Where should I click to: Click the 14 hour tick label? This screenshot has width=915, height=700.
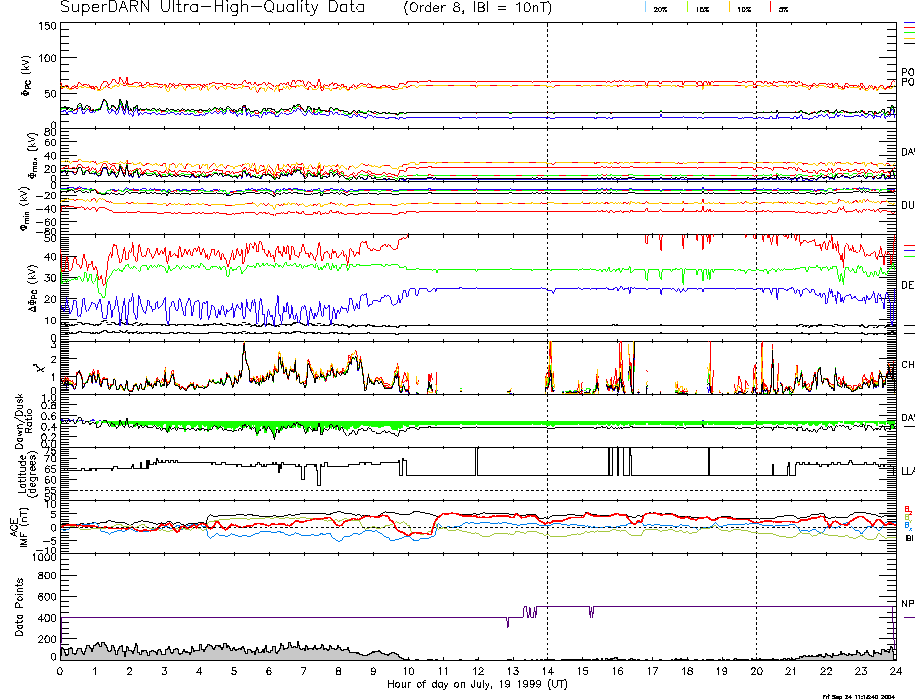(x=547, y=672)
